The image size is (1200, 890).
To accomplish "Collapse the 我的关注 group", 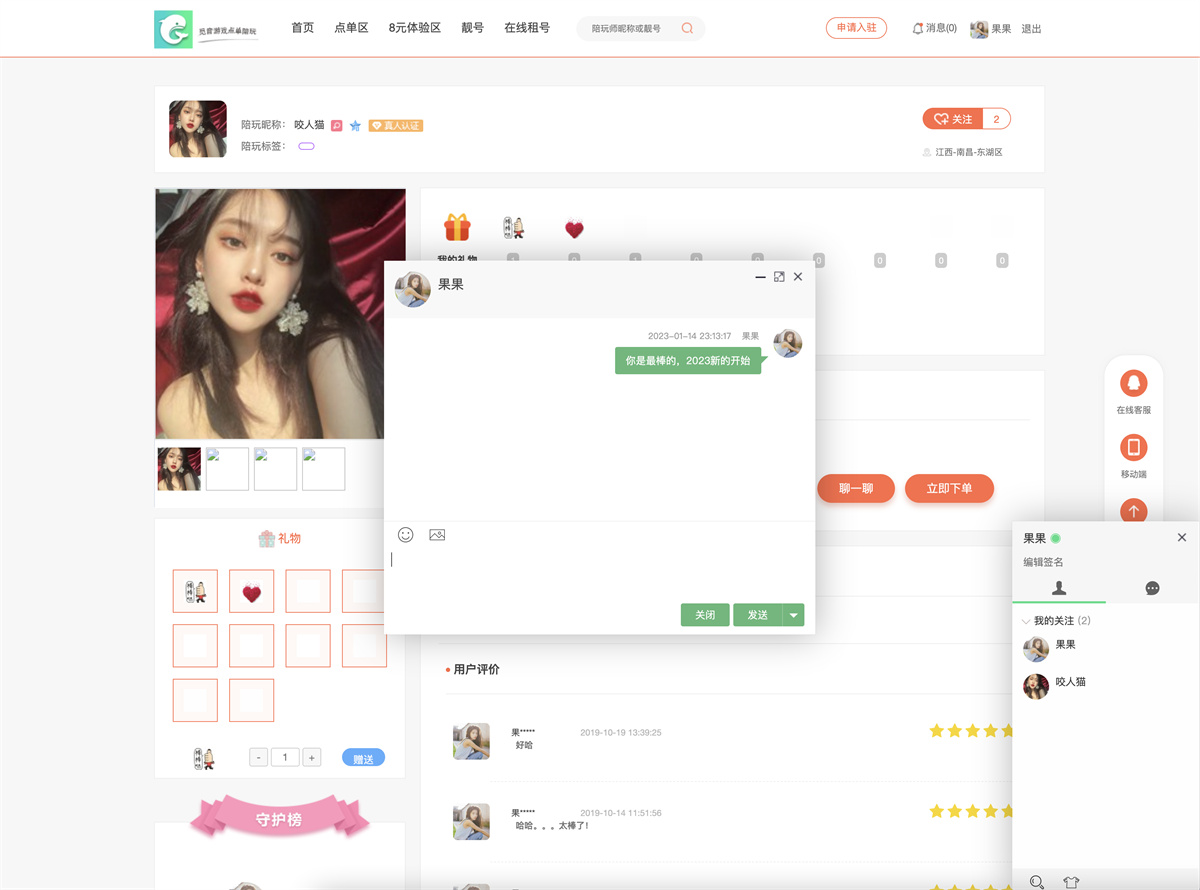I will [1027, 622].
